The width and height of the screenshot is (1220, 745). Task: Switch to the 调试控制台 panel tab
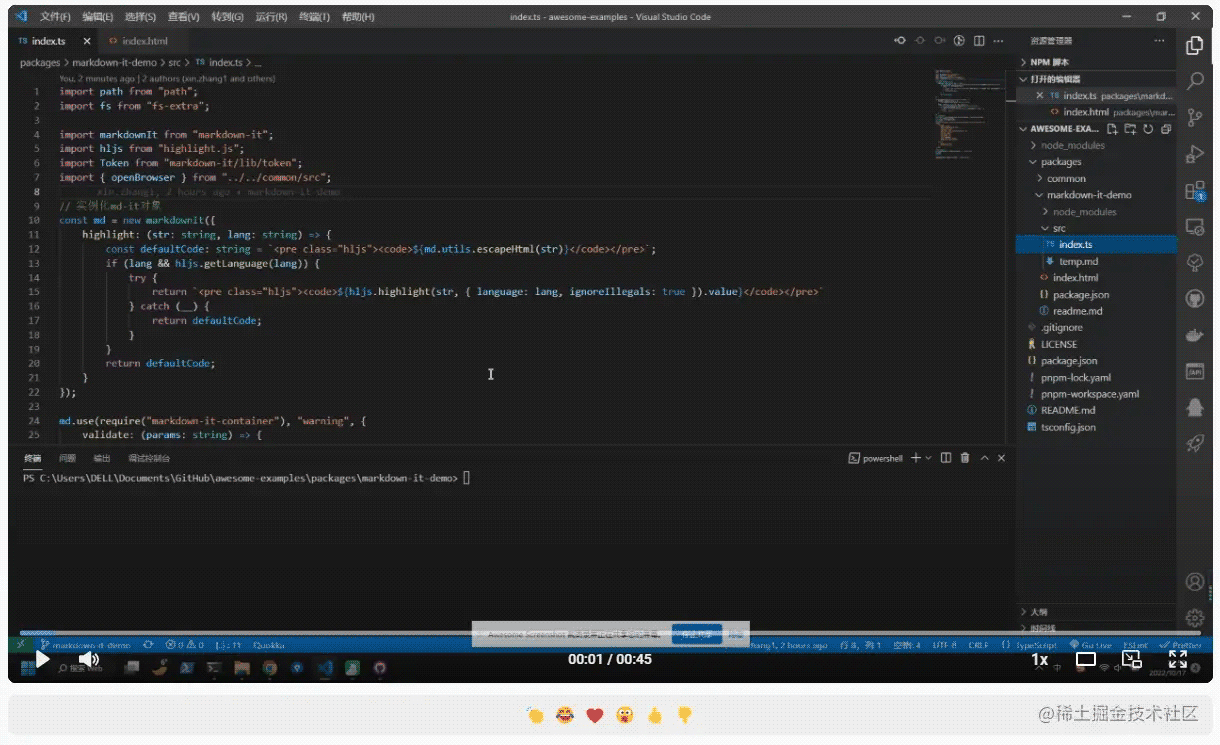click(149, 458)
